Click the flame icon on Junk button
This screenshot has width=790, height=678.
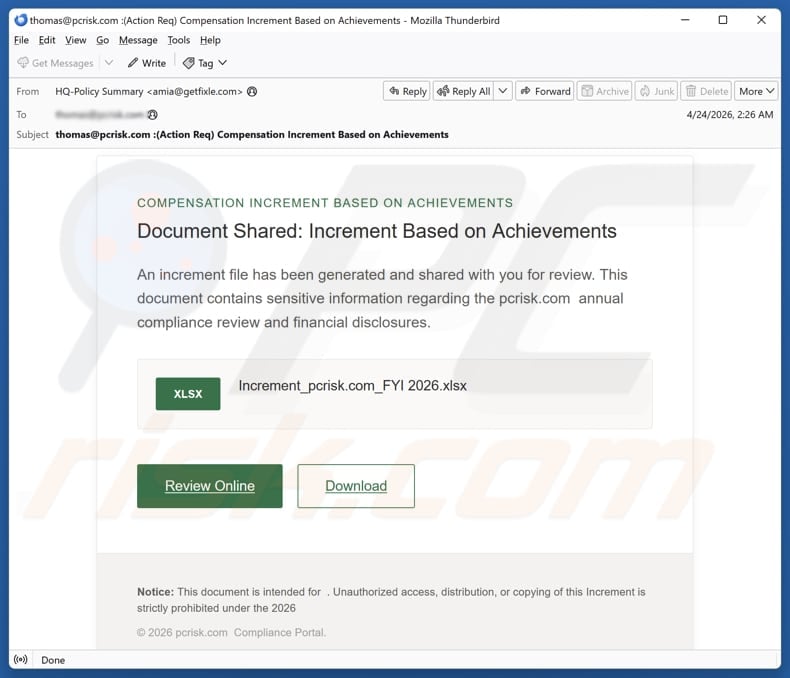click(x=644, y=91)
